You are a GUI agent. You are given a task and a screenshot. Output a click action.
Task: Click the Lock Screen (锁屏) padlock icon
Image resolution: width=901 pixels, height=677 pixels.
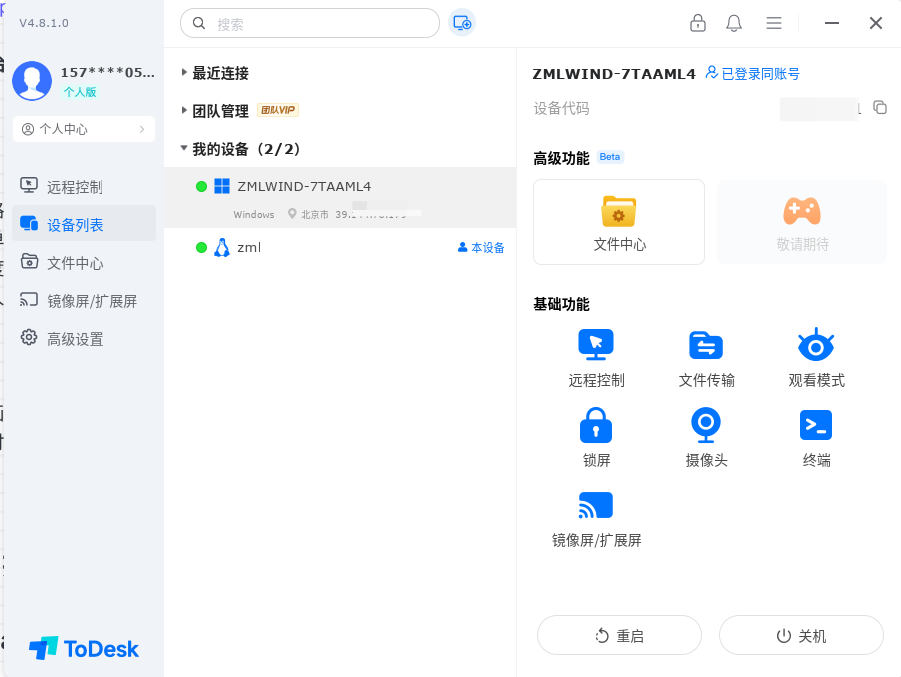[x=596, y=425]
